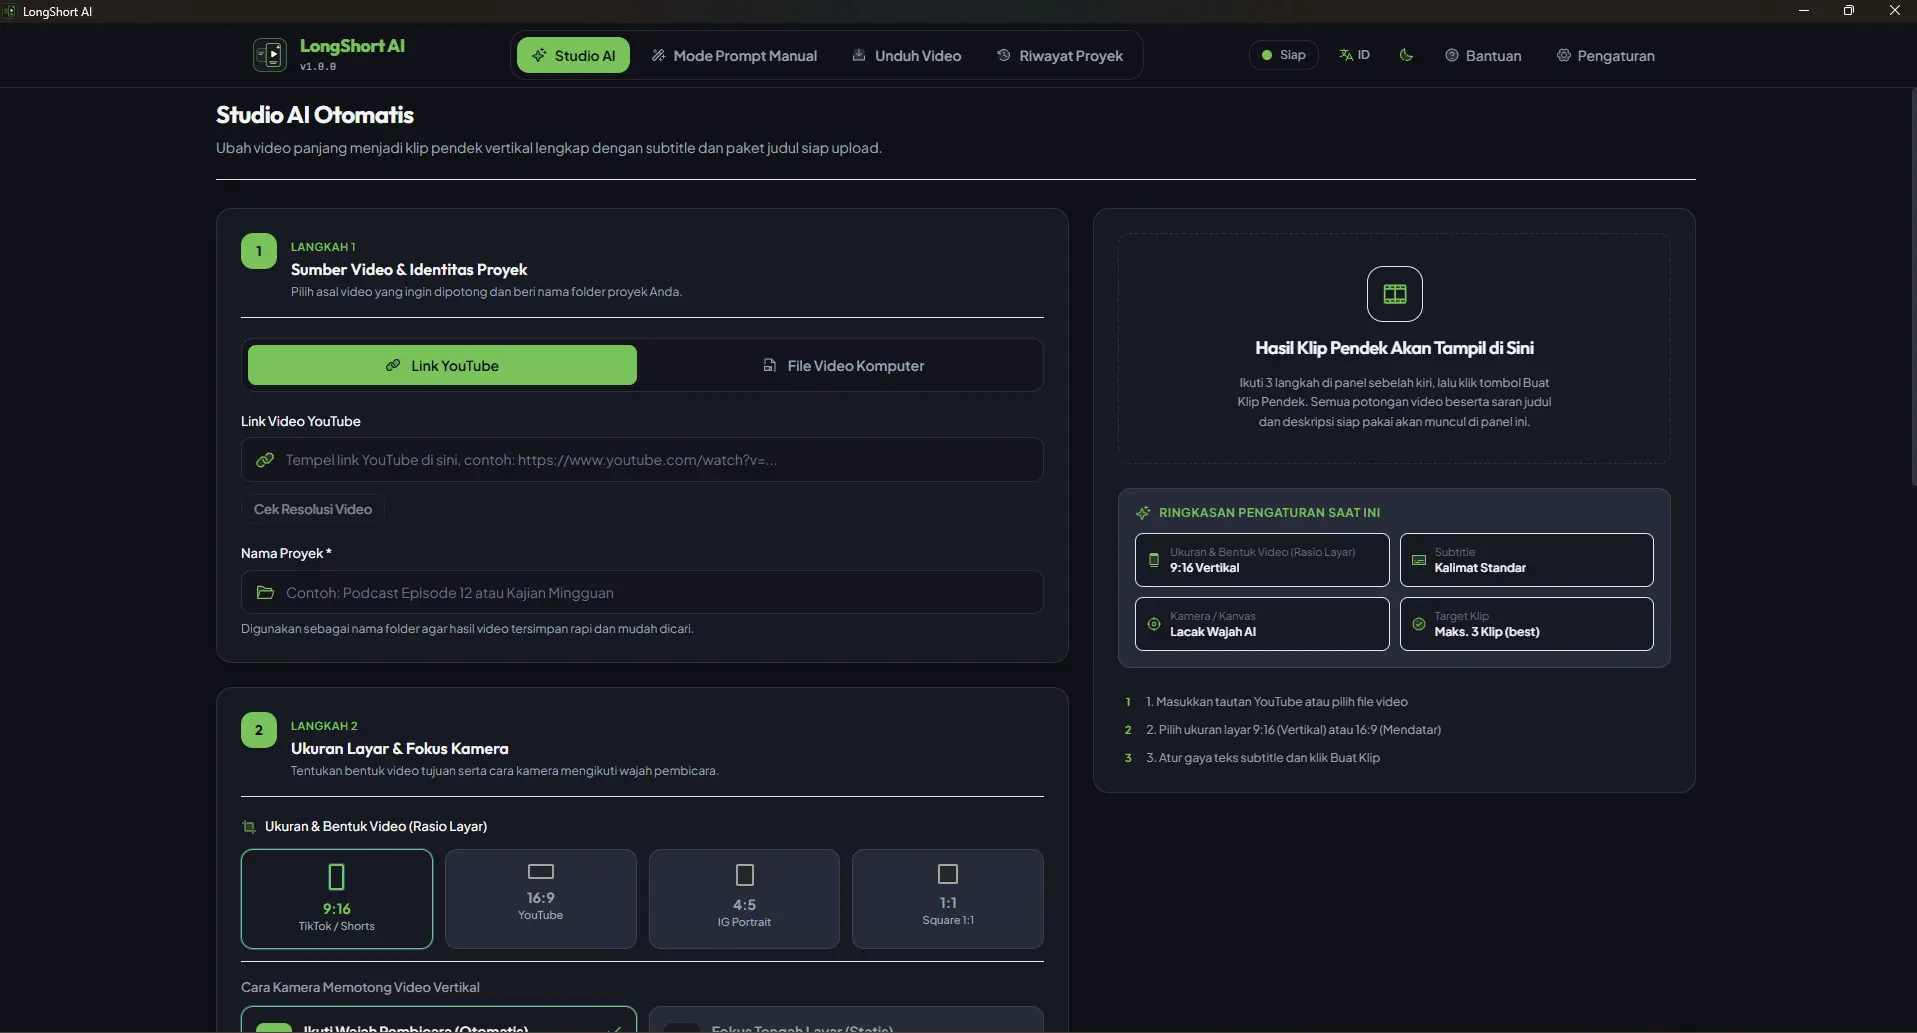The height and width of the screenshot is (1033, 1917).
Task: Click Cek Resolusi Video button
Action: 313,509
